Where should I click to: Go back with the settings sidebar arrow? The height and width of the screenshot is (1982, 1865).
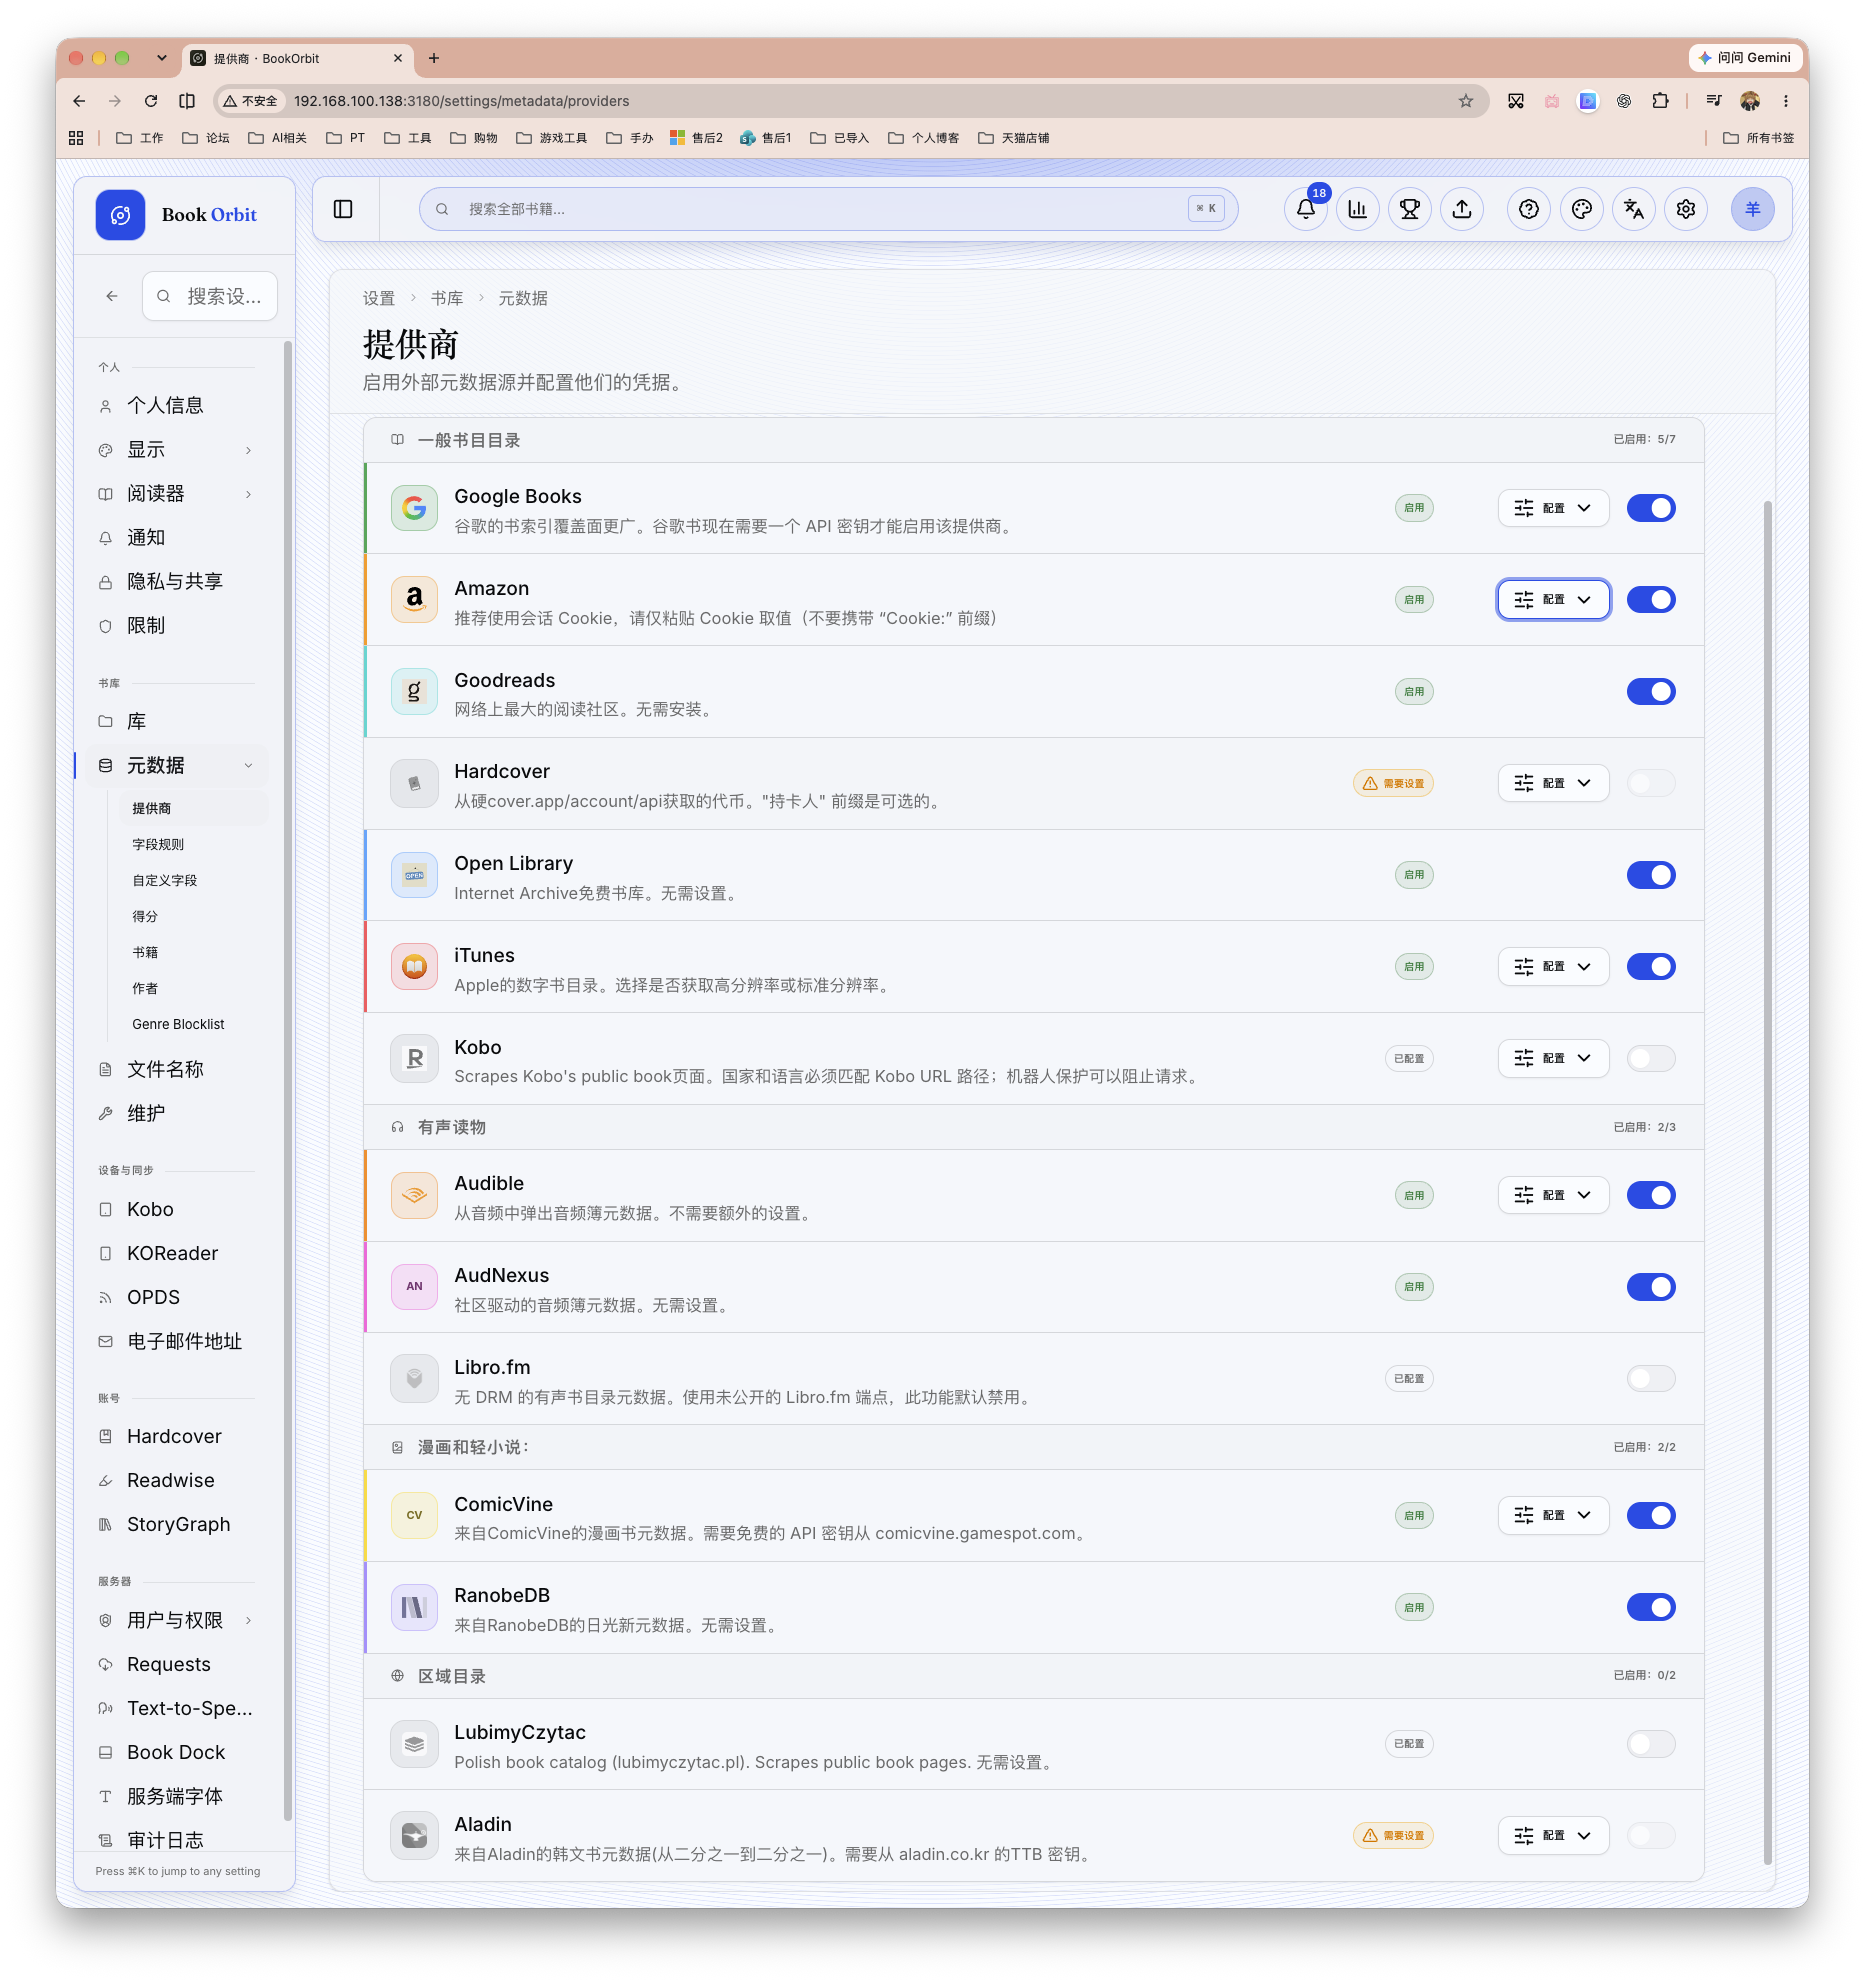[x=112, y=296]
